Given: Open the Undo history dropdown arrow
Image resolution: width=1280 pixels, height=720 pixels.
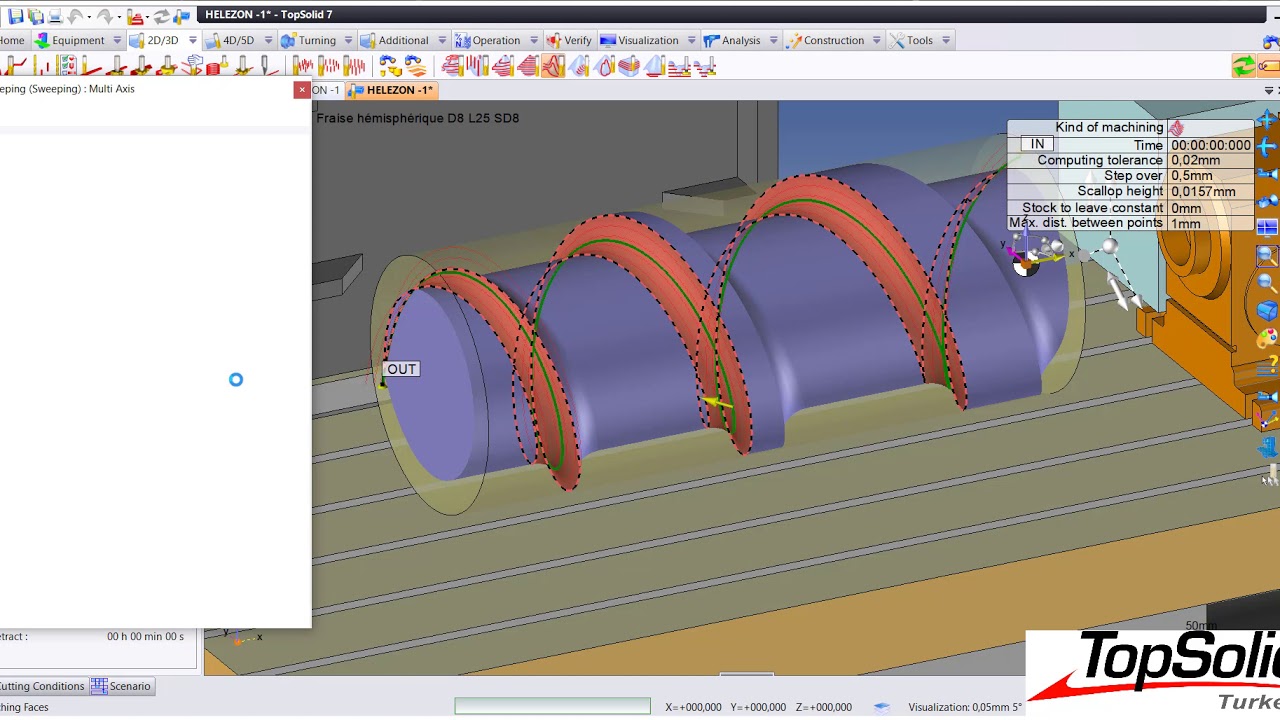Looking at the screenshot, I should coord(89,15).
